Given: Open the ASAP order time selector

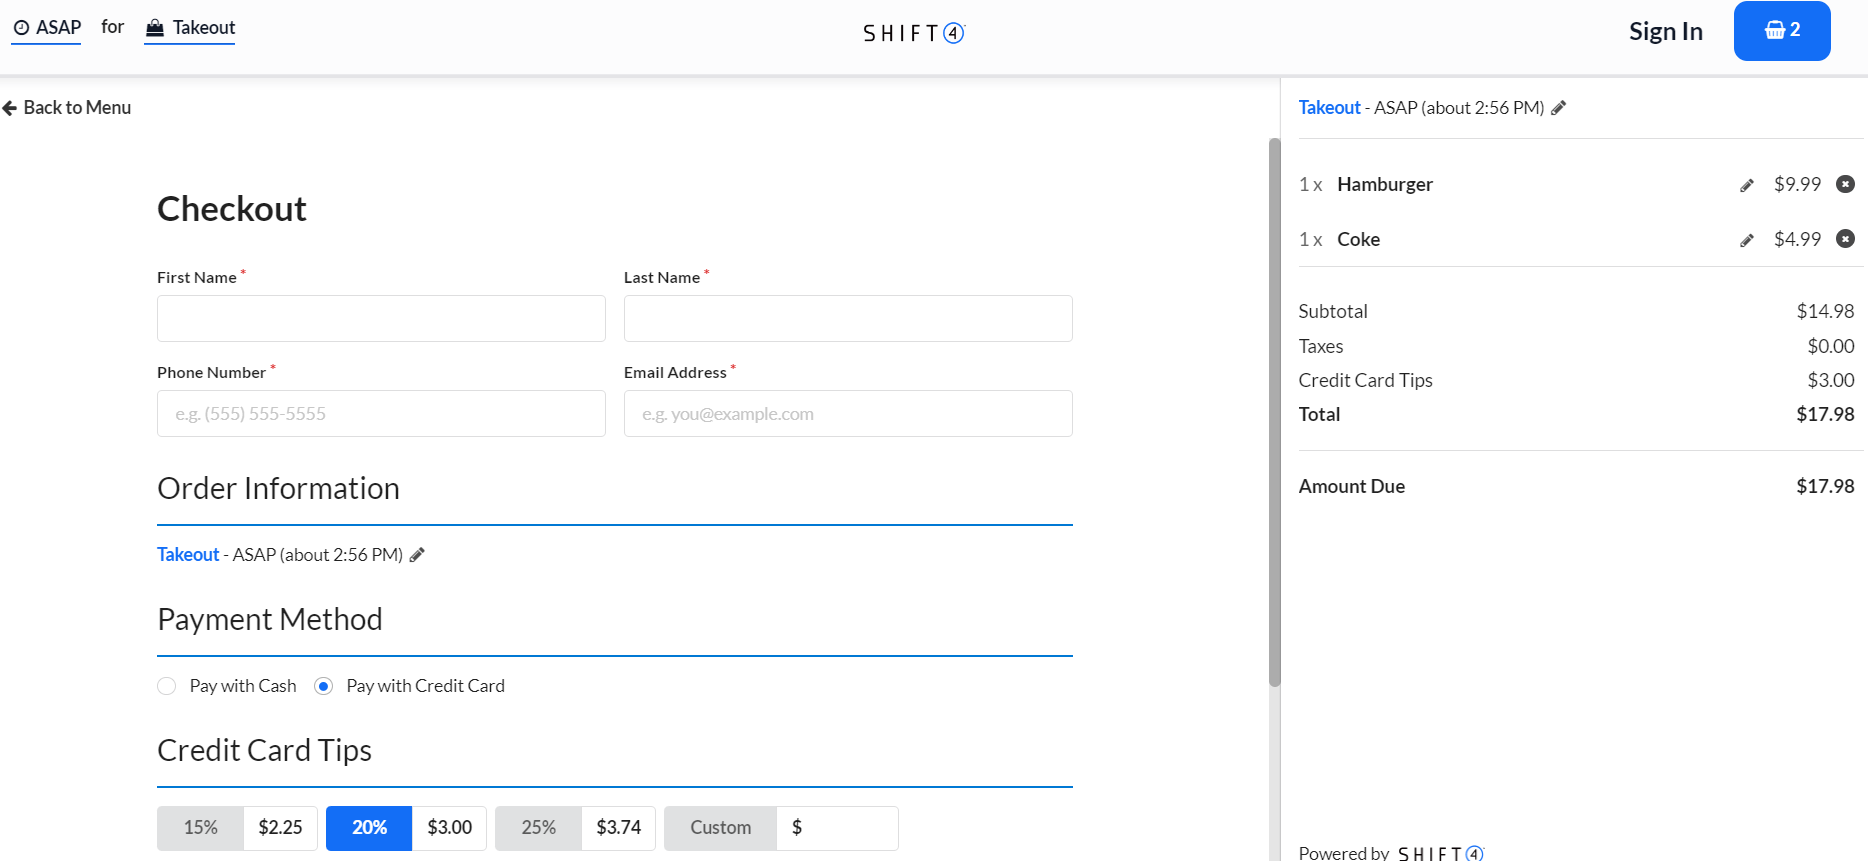Looking at the screenshot, I should click(47, 28).
